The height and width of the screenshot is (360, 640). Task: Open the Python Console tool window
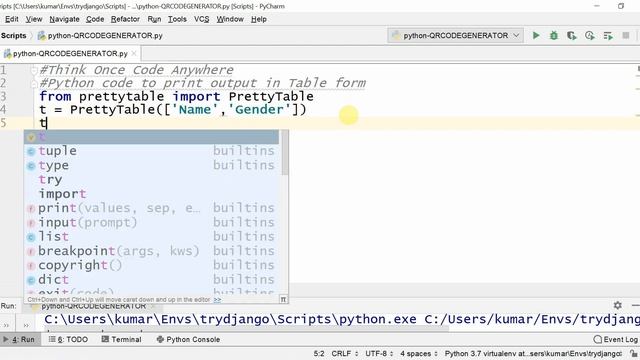pos(188,339)
